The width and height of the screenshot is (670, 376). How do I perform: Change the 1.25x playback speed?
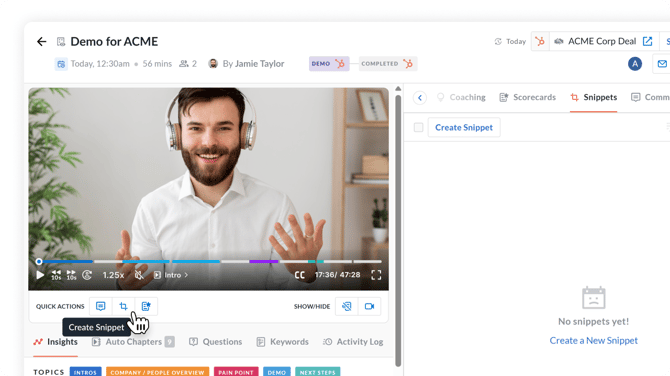coord(113,275)
